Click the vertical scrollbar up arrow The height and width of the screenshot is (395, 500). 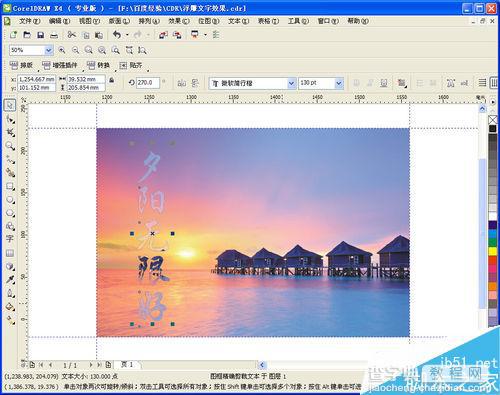482,109
